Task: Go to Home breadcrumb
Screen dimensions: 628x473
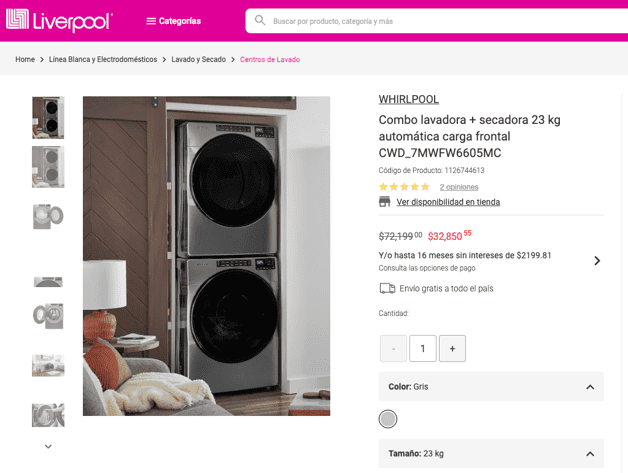Action: (25, 60)
